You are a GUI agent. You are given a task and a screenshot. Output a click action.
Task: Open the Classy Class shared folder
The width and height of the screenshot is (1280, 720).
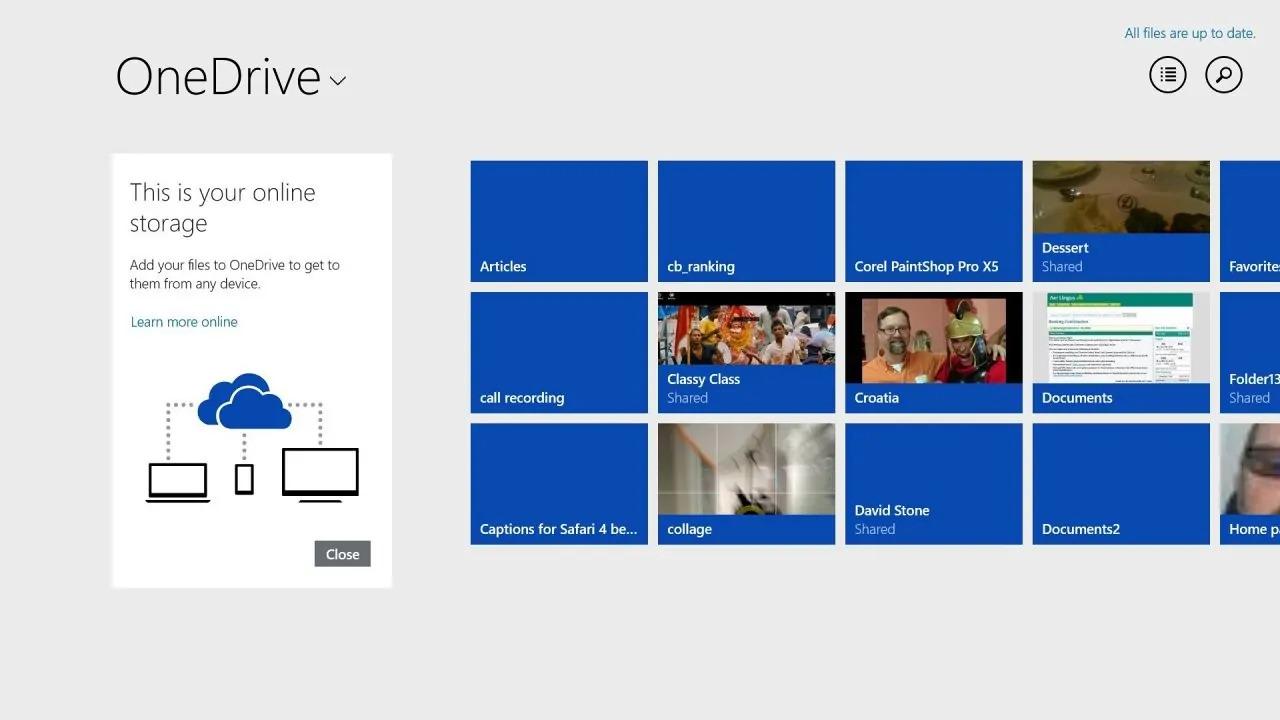(x=746, y=352)
